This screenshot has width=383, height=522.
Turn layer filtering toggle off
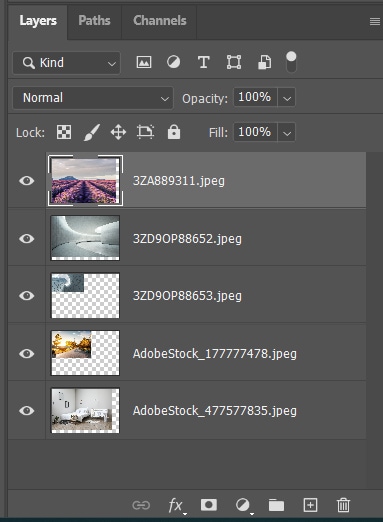(x=291, y=62)
